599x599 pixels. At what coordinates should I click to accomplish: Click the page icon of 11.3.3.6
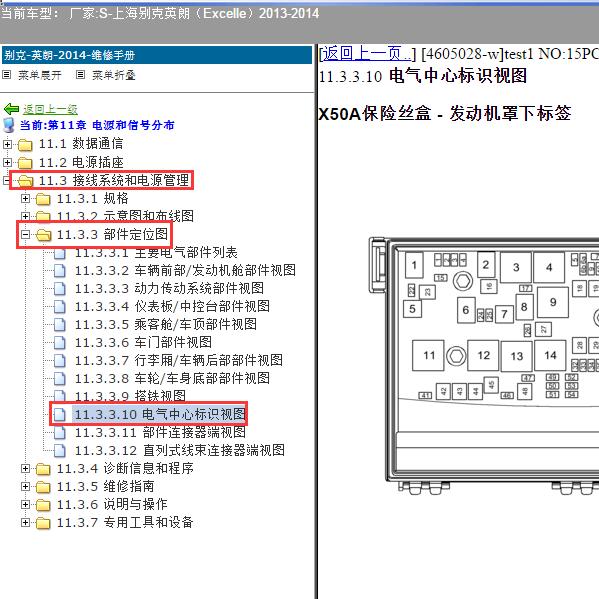point(60,343)
